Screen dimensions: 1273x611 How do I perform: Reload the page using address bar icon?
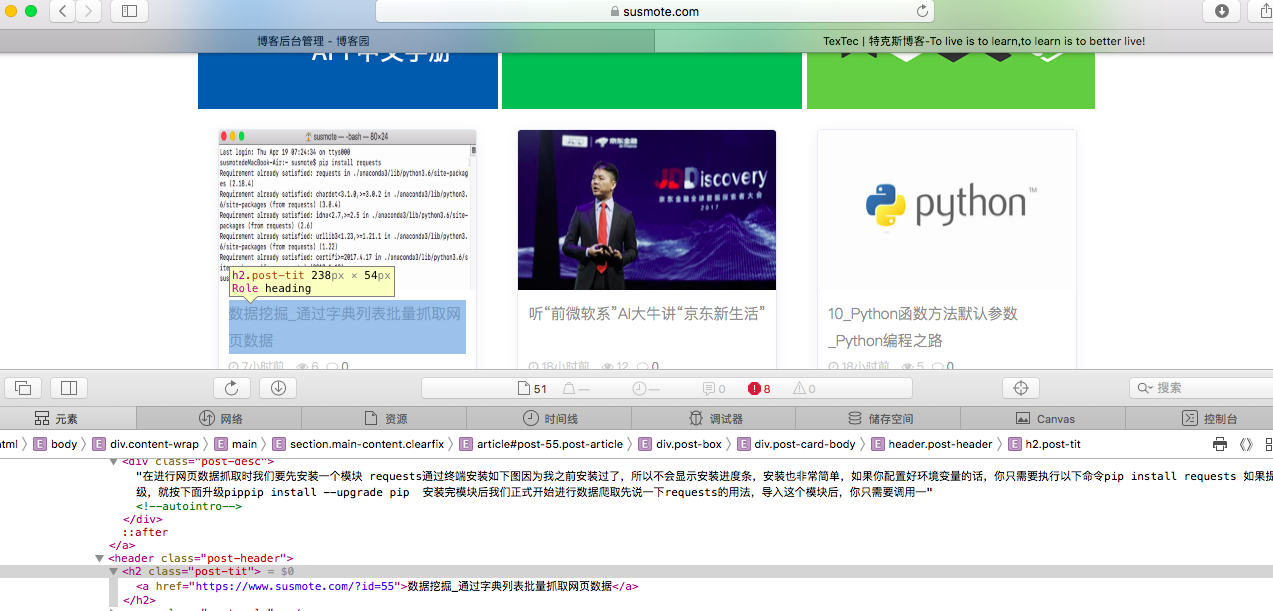click(922, 11)
